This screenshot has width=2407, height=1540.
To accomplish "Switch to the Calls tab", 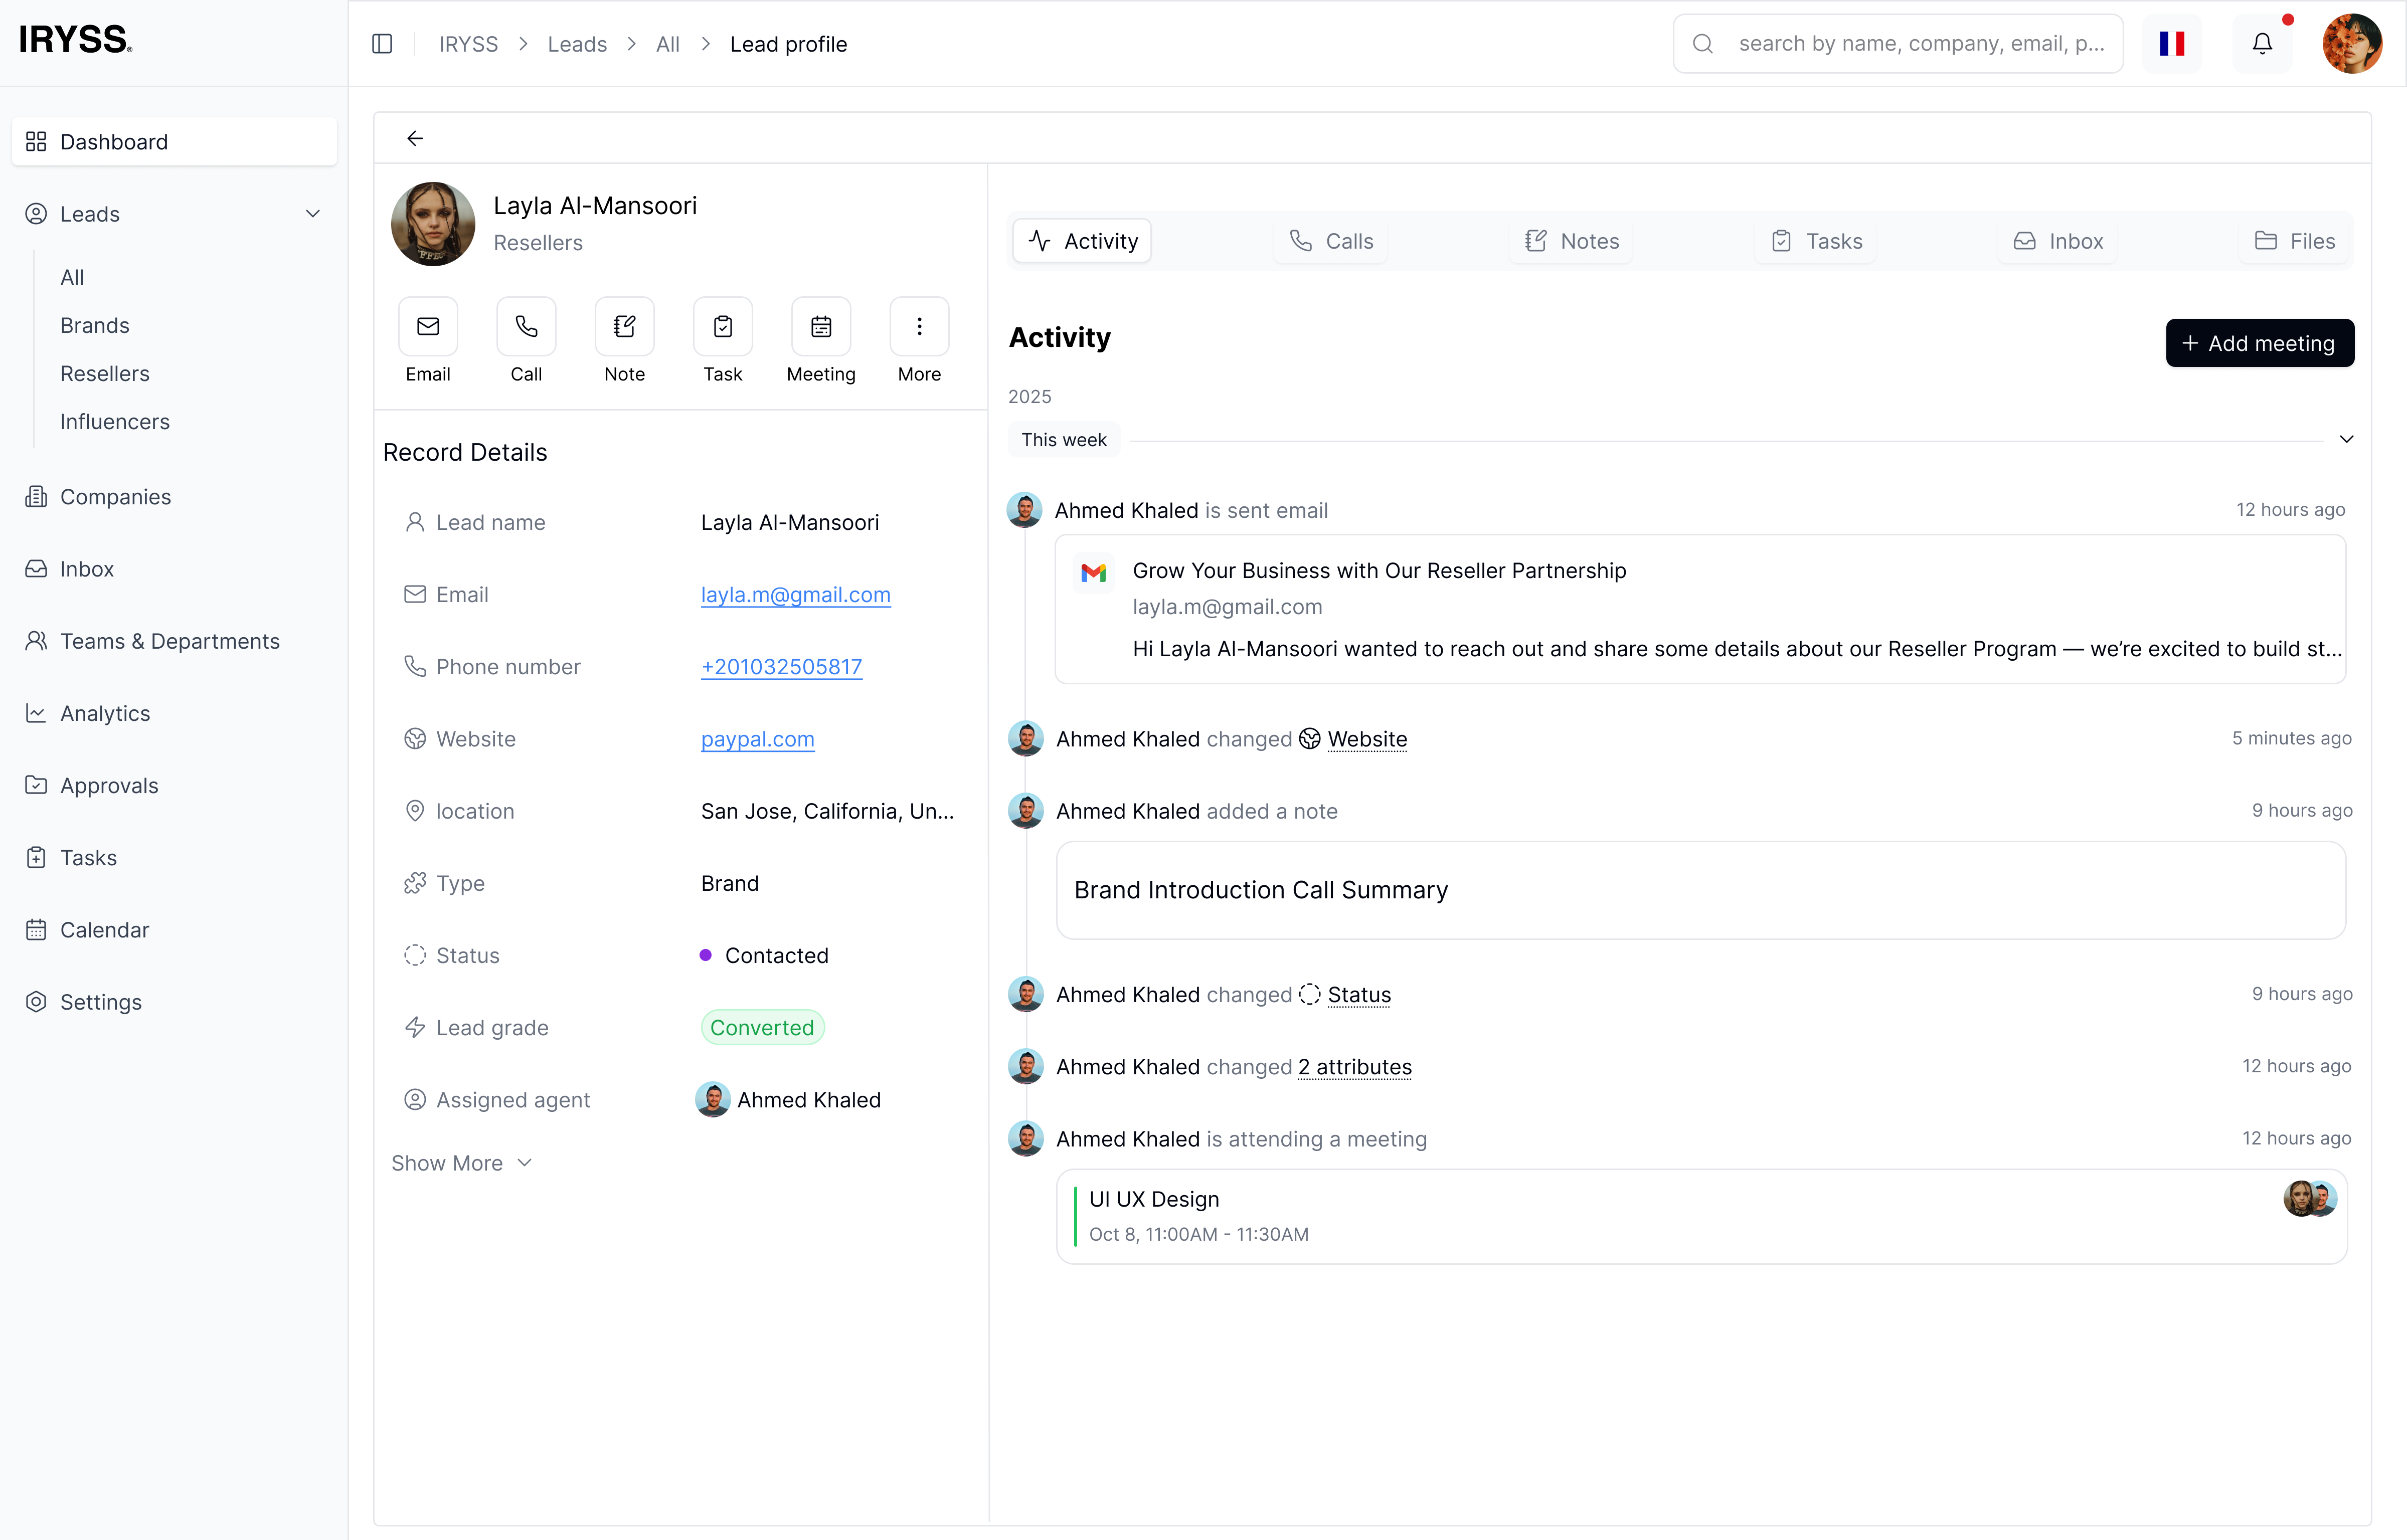I will (1331, 241).
